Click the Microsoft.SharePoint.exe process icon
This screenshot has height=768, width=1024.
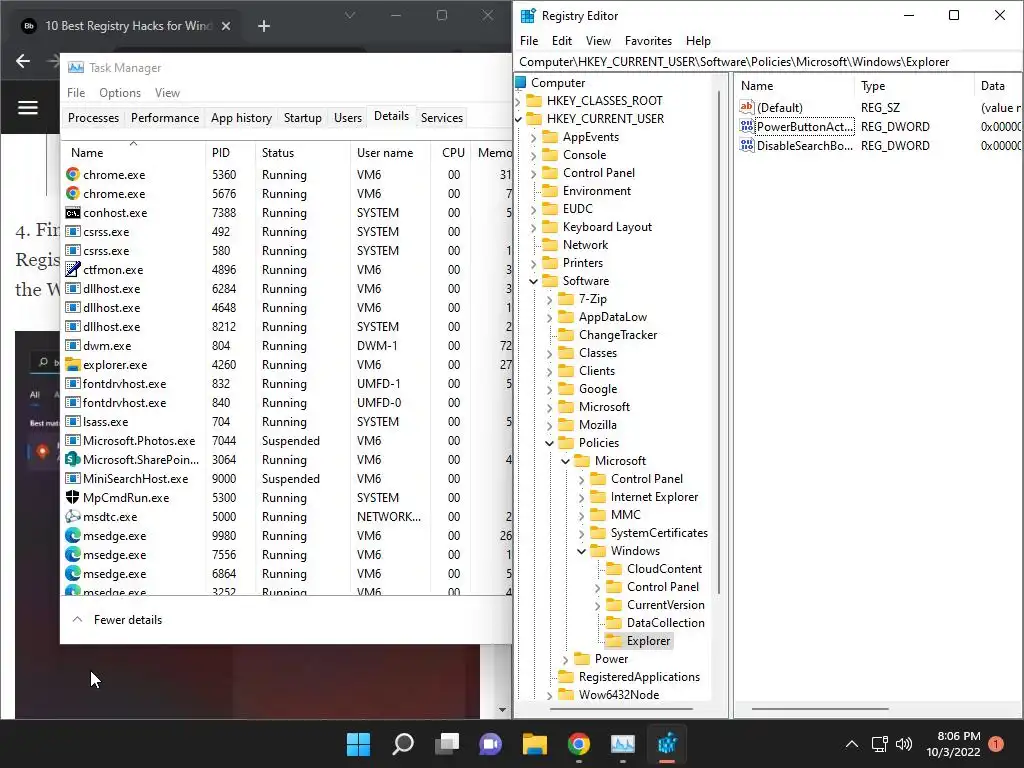72,460
